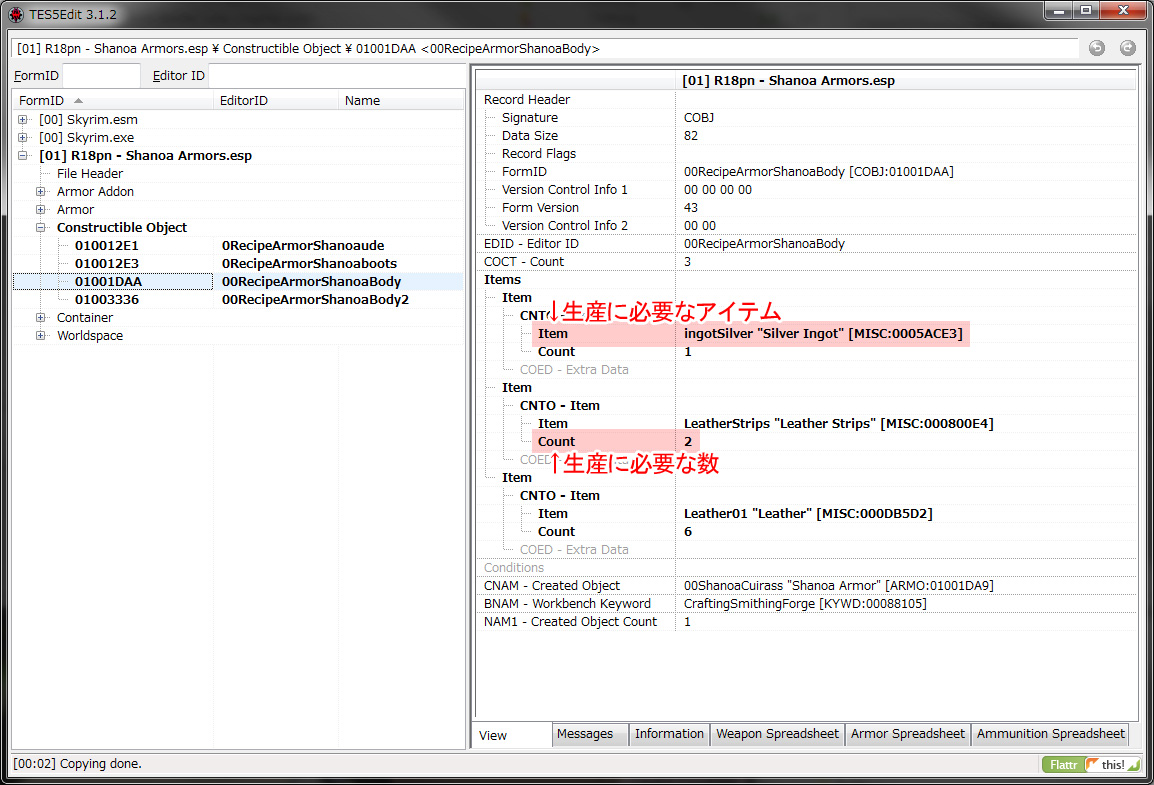The image size is (1154, 785).
Task: Select record 010012E1 0RecipeArmorShanoaude
Action: pos(238,246)
